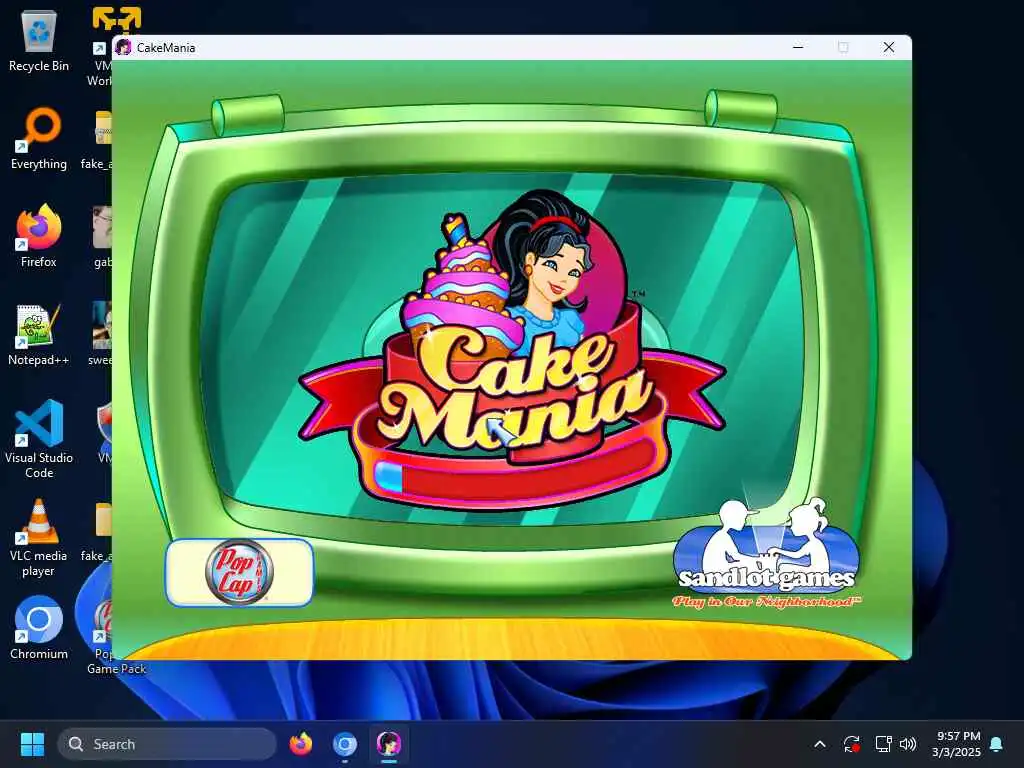Open the network tray icon

point(883,744)
